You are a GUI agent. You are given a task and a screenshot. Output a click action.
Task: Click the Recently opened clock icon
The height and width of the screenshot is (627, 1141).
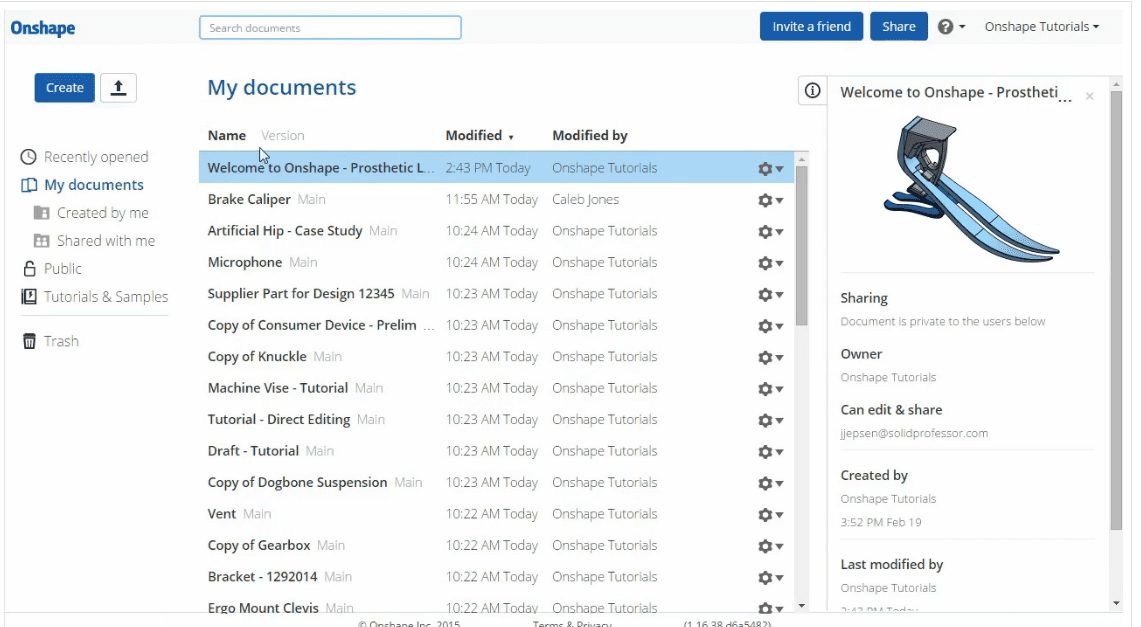click(28, 157)
